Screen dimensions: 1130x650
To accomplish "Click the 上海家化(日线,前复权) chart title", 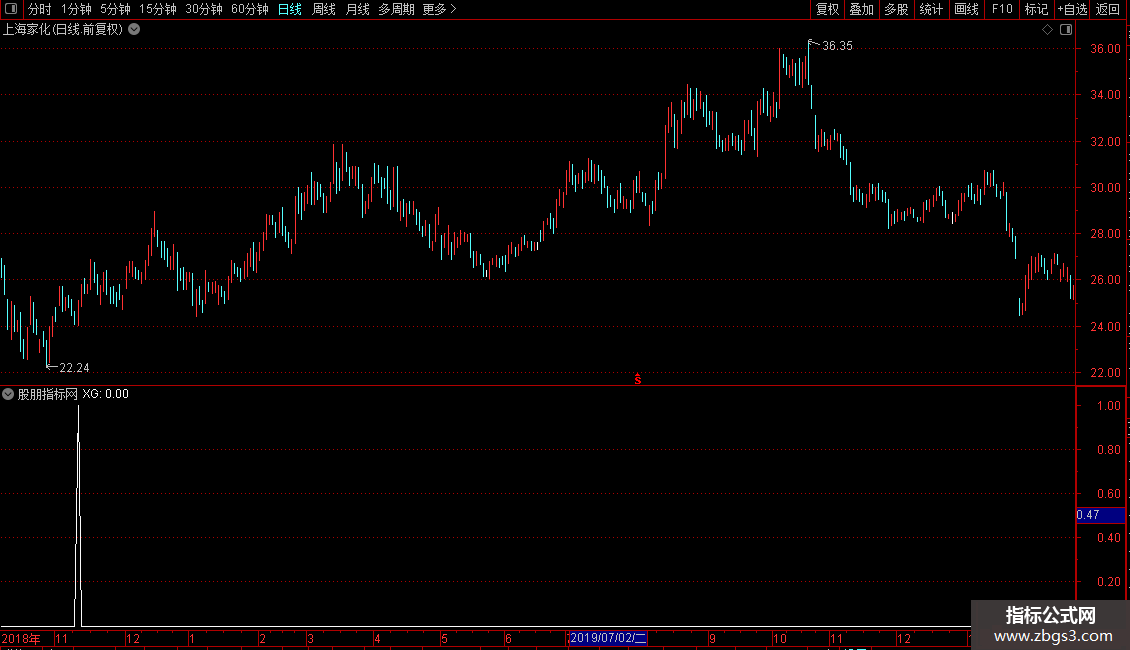I will [x=63, y=30].
